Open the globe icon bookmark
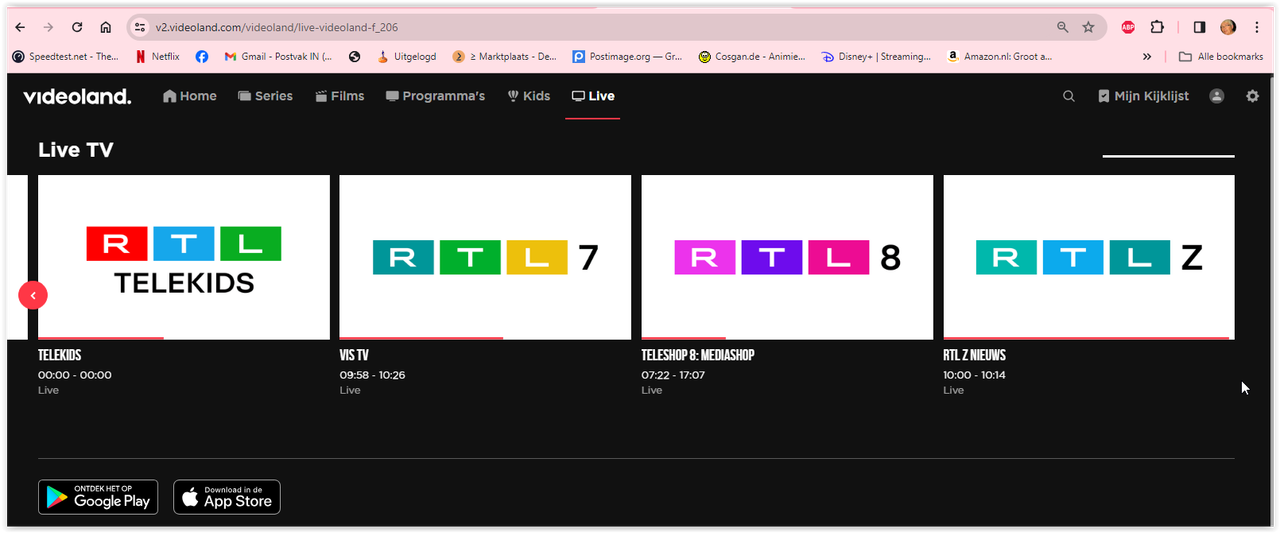 (x=354, y=57)
